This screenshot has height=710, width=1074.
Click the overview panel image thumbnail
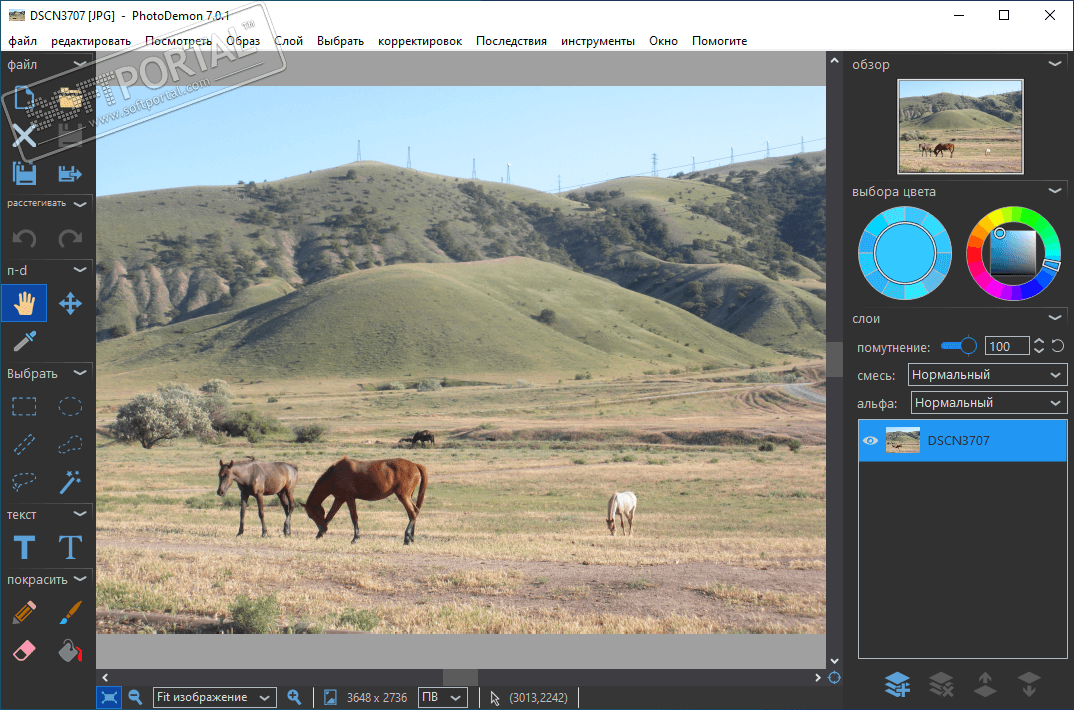(x=960, y=127)
